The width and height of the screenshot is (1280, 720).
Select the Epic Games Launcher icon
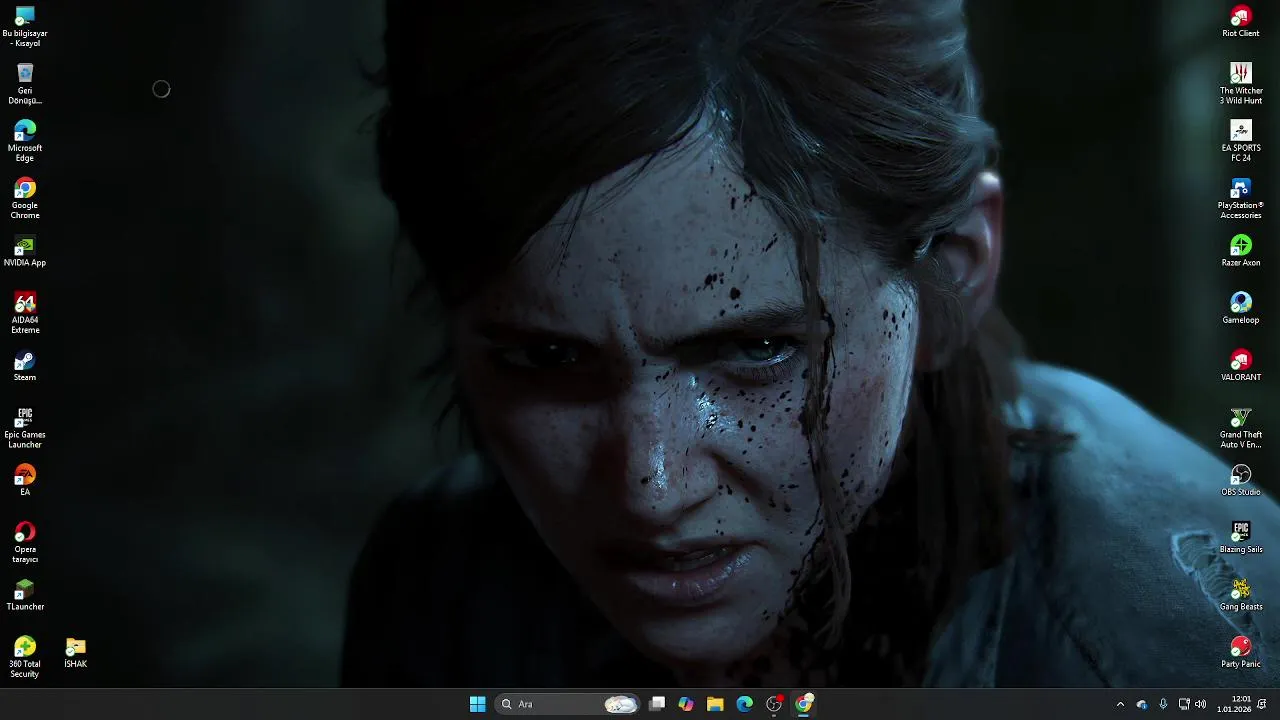(x=25, y=428)
